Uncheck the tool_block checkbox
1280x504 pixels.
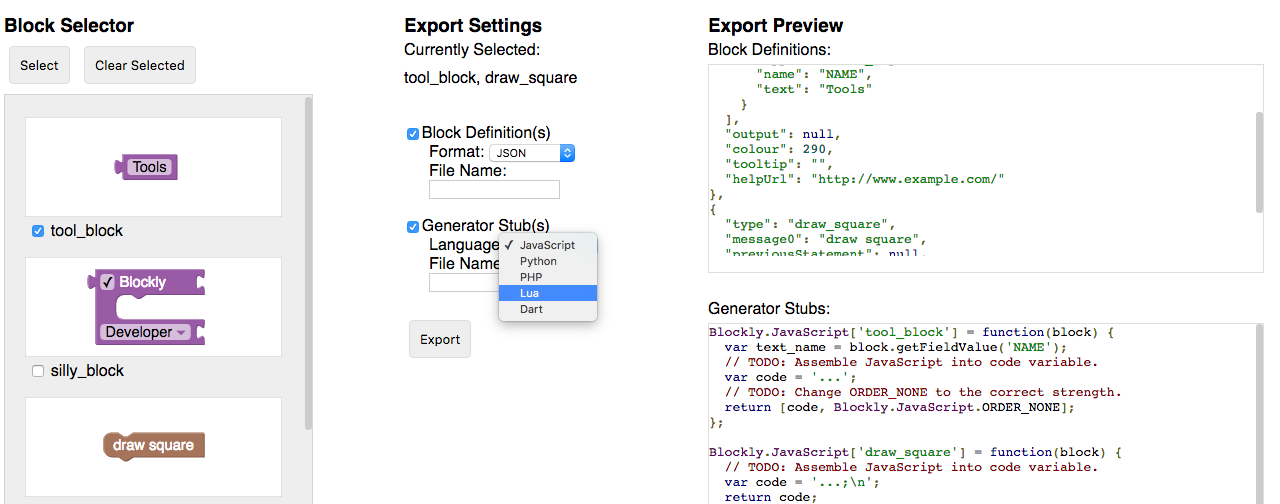point(38,231)
